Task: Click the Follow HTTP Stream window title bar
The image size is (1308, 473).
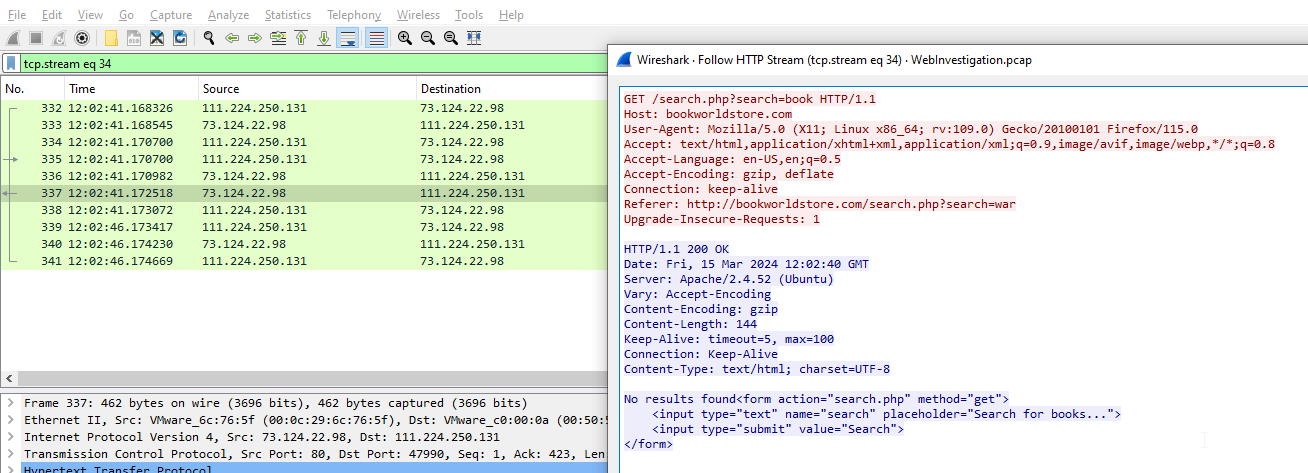Action: click(960, 59)
